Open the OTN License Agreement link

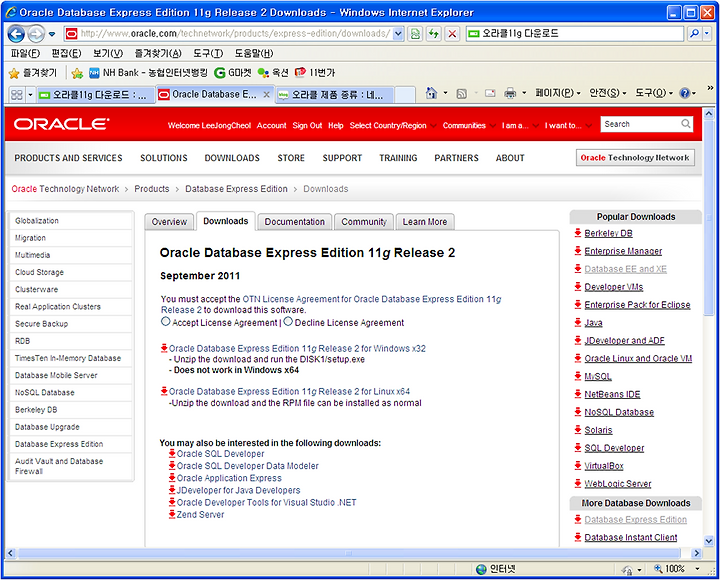tap(331, 304)
